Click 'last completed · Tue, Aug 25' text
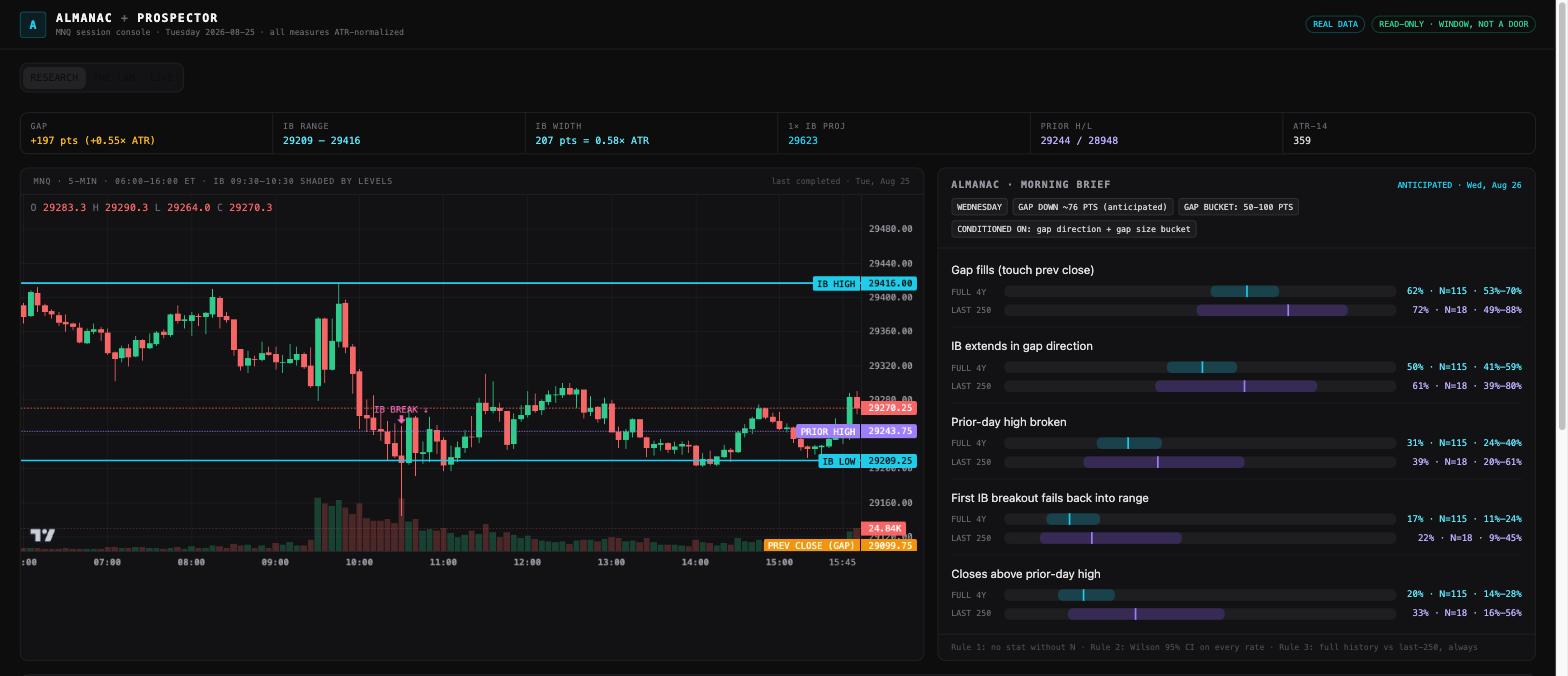The height and width of the screenshot is (676, 1568). 840,182
